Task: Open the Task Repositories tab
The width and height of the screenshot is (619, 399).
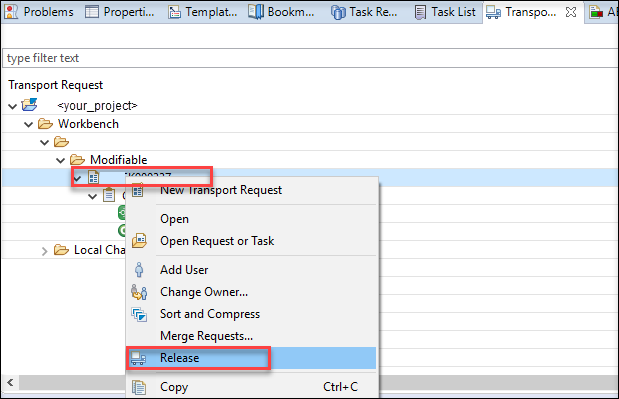Action: click(364, 12)
